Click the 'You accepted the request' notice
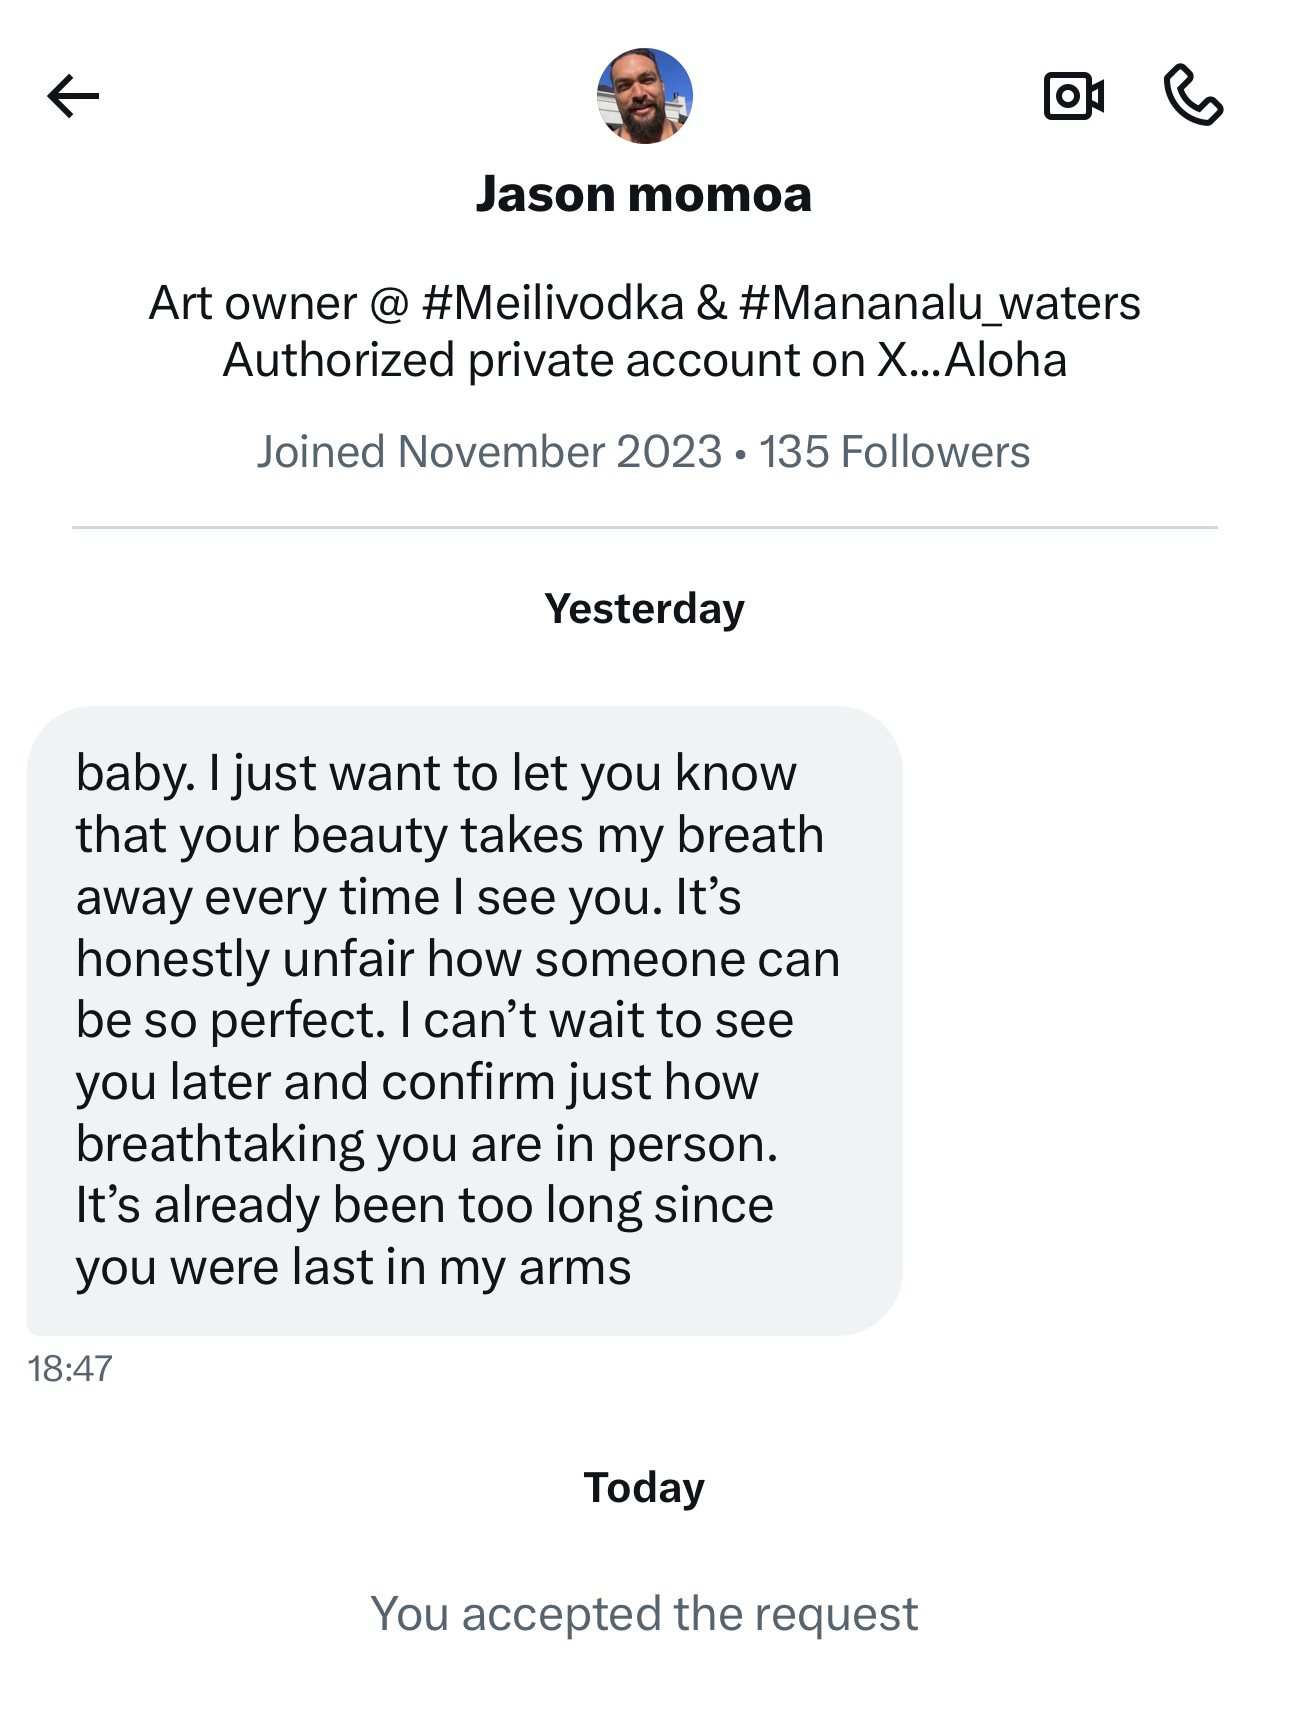Viewport: 1290px width, 1714px height. pyautogui.click(x=644, y=1613)
